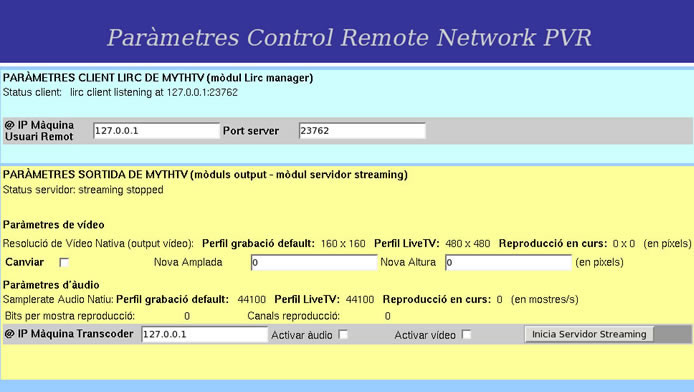Select the value '480 x 480'

point(467,244)
